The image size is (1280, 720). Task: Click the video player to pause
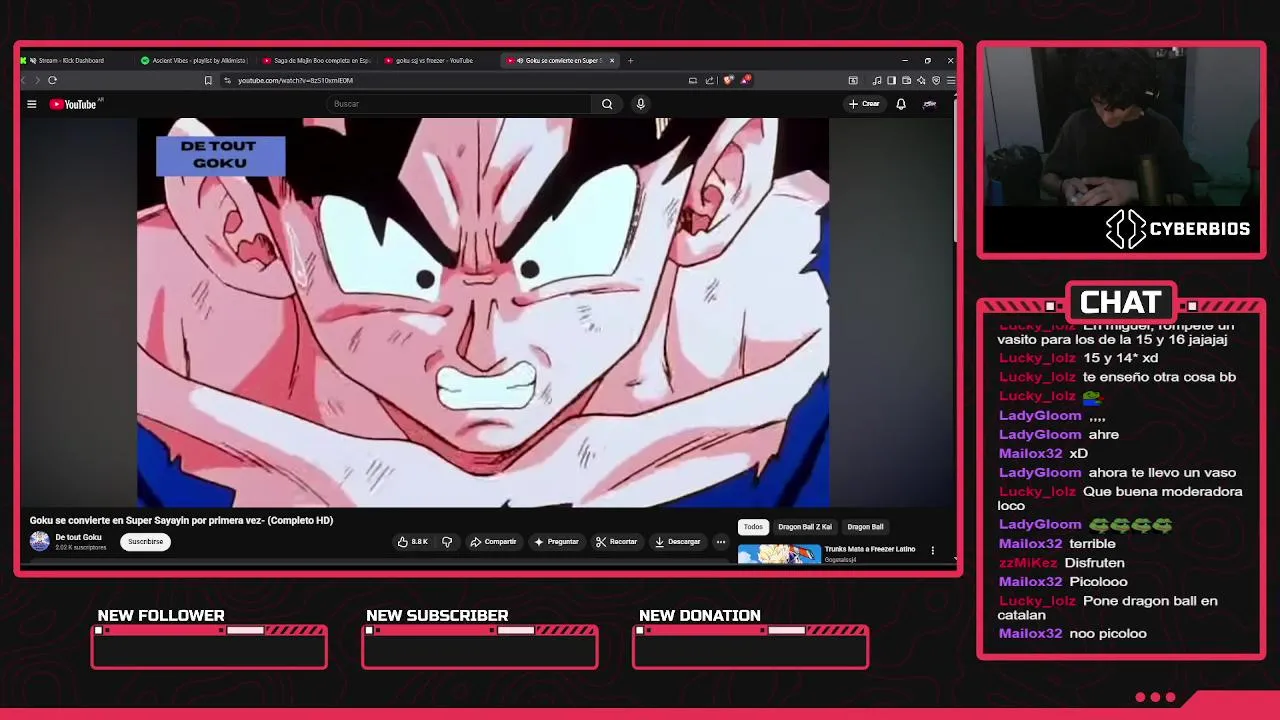click(x=483, y=312)
